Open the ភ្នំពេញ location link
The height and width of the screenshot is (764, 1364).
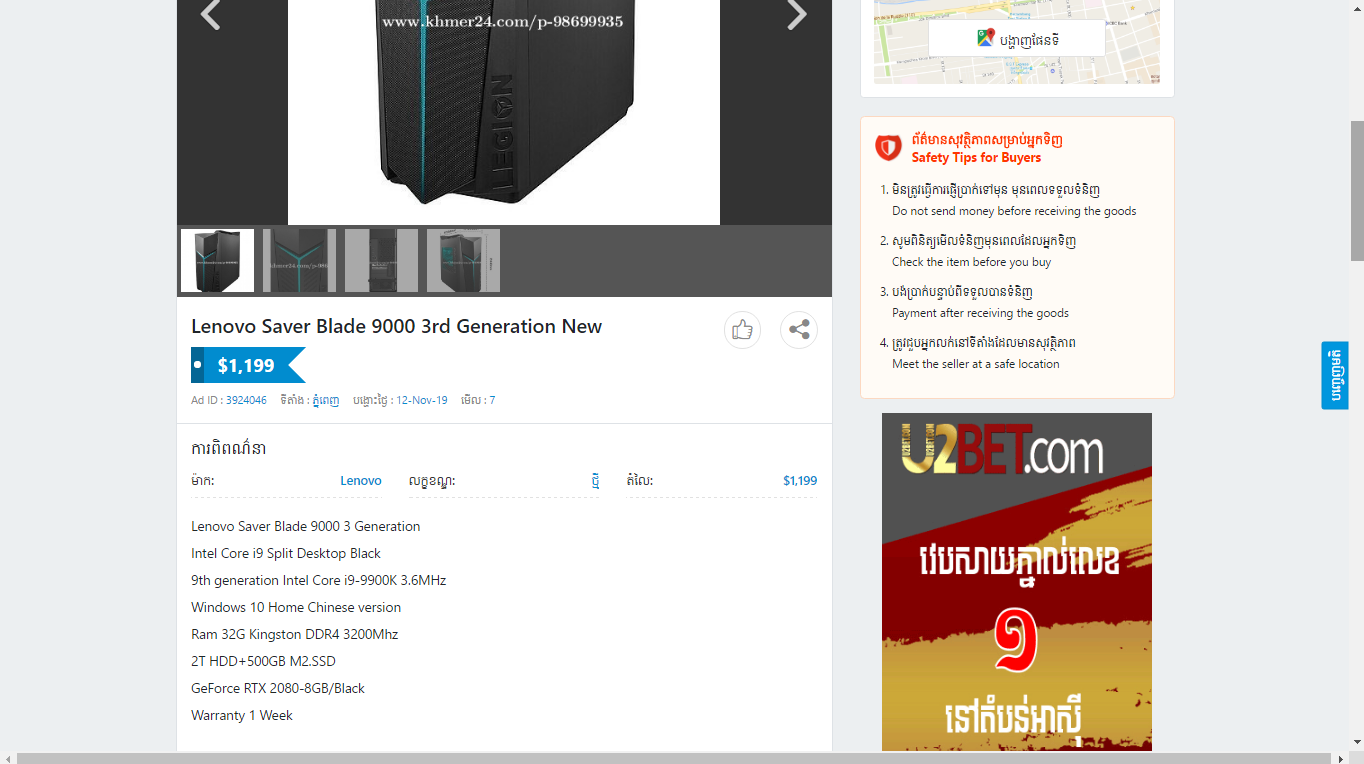tap(325, 400)
